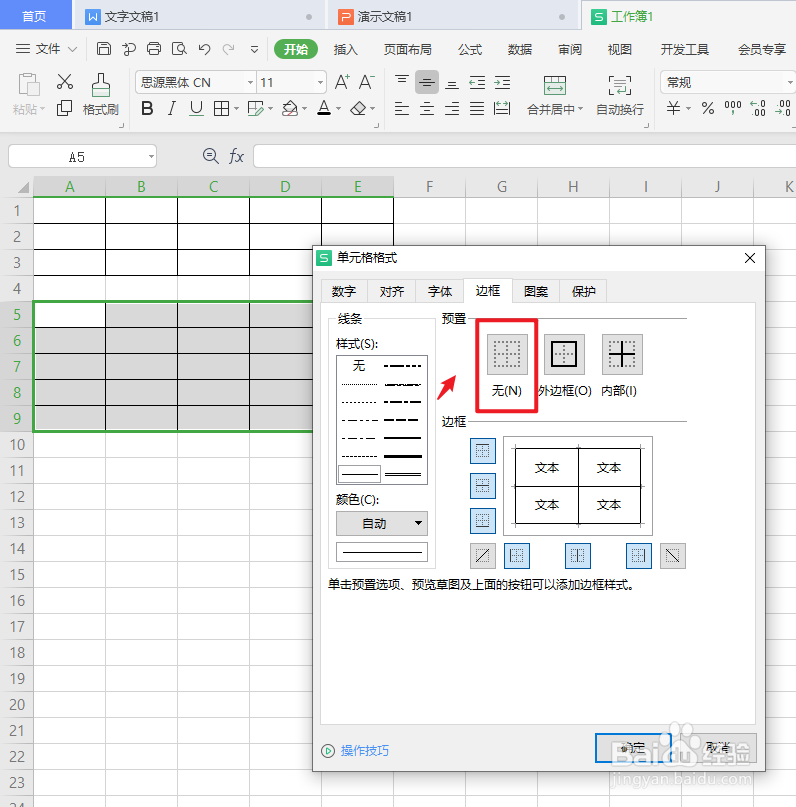This screenshot has width=796, height=807.
Task: Toggle the right border button
Action: tap(639, 556)
